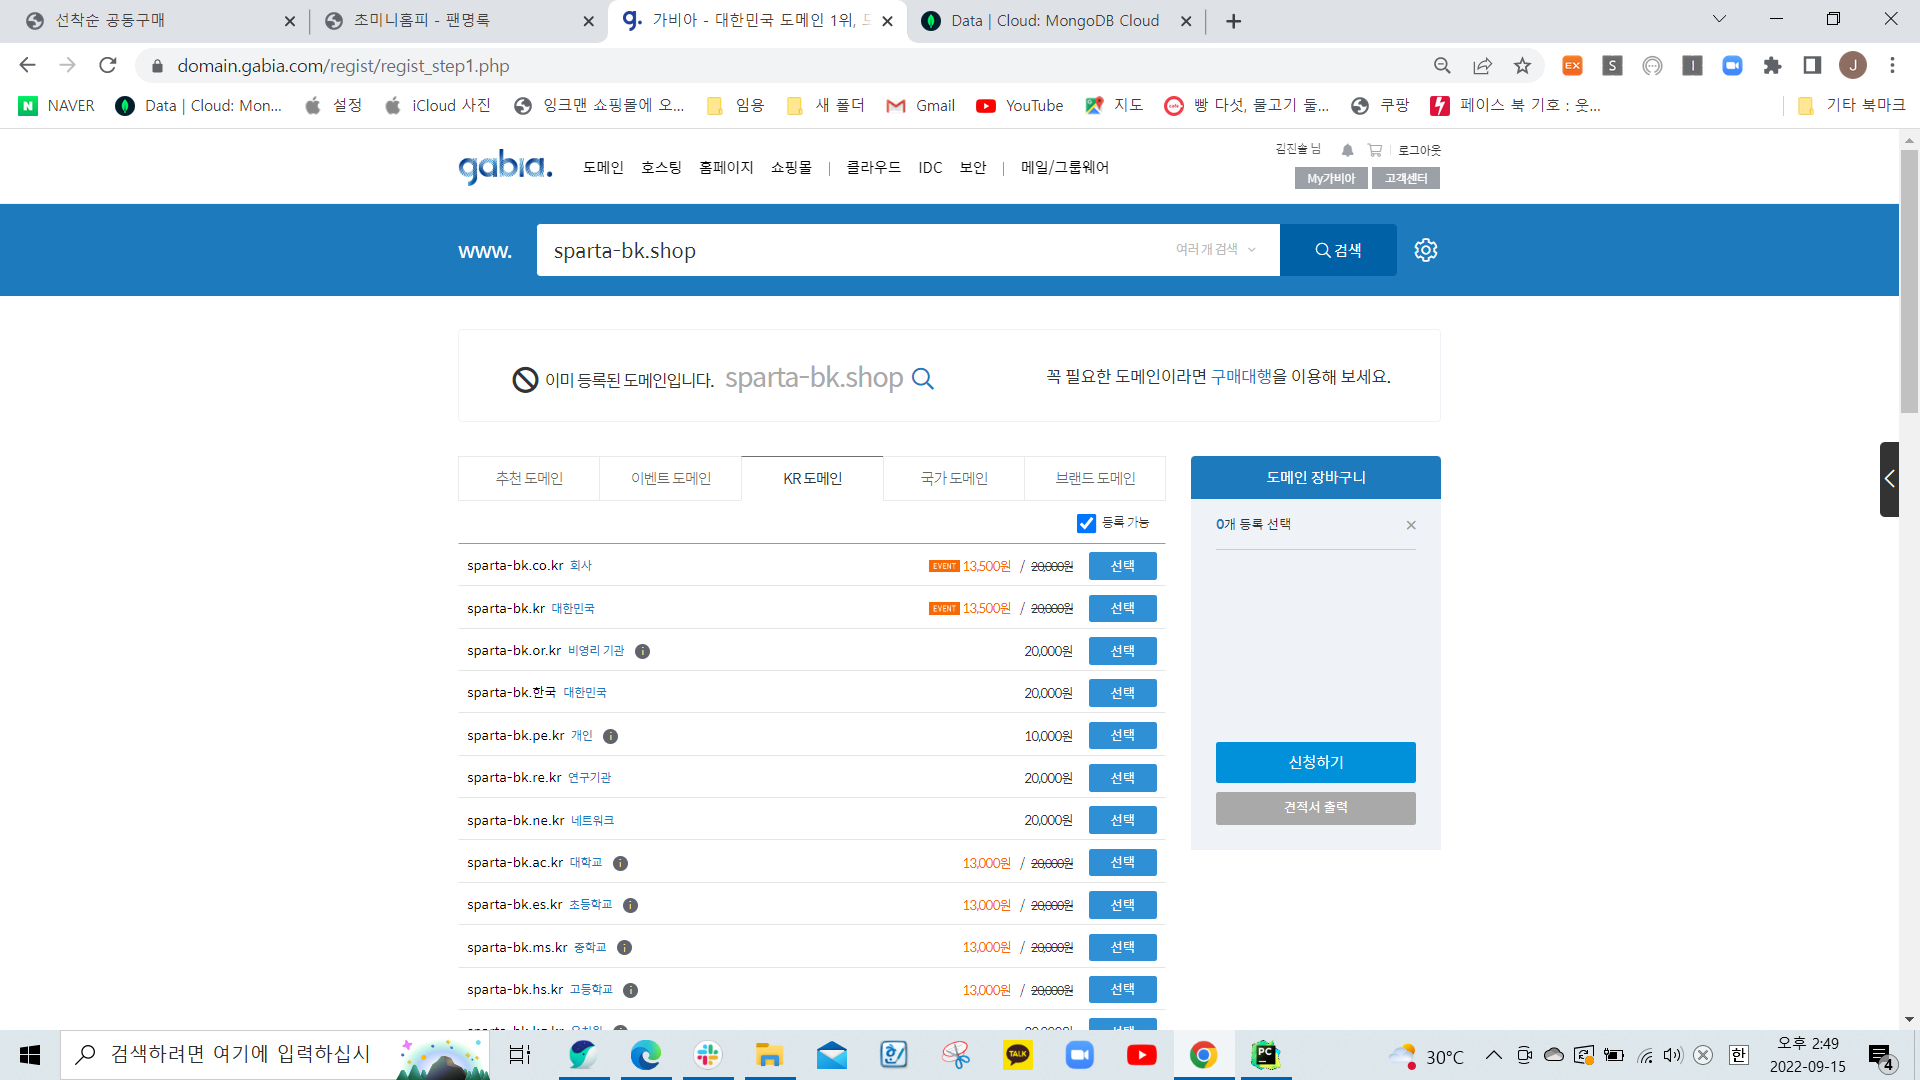Click the 견적서 출력 button
The width and height of the screenshot is (1920, 1080).
coord(1316,808)
